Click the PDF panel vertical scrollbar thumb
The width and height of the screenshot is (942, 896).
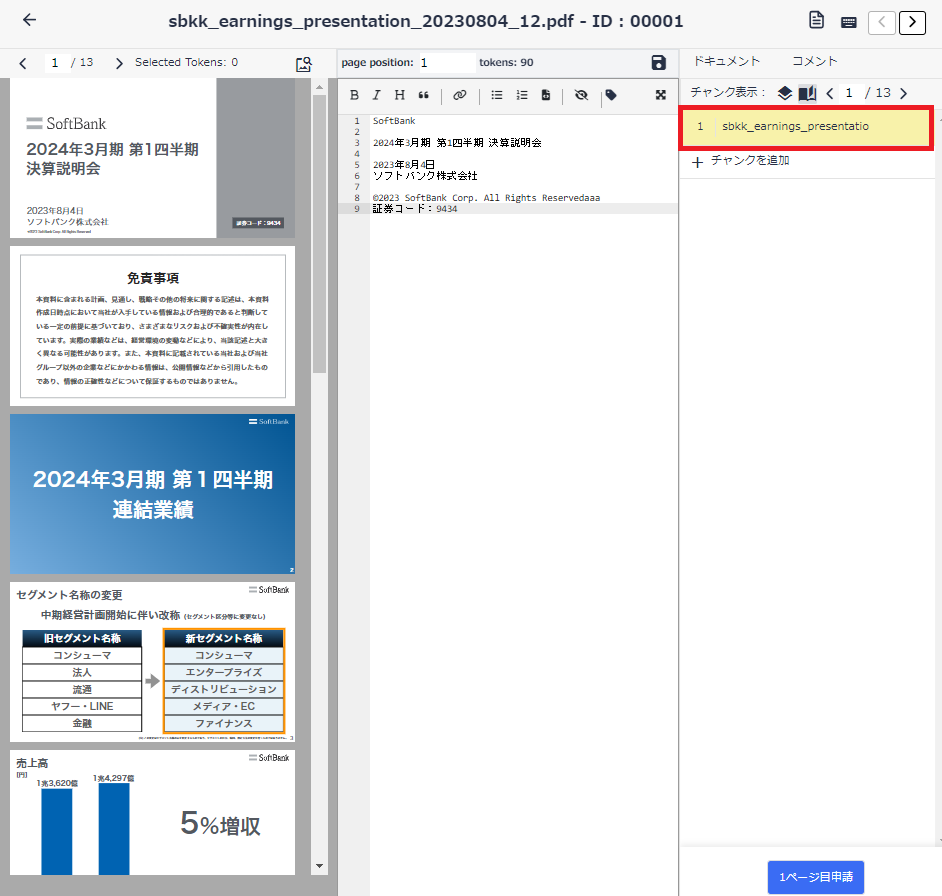tap(320, 234)
